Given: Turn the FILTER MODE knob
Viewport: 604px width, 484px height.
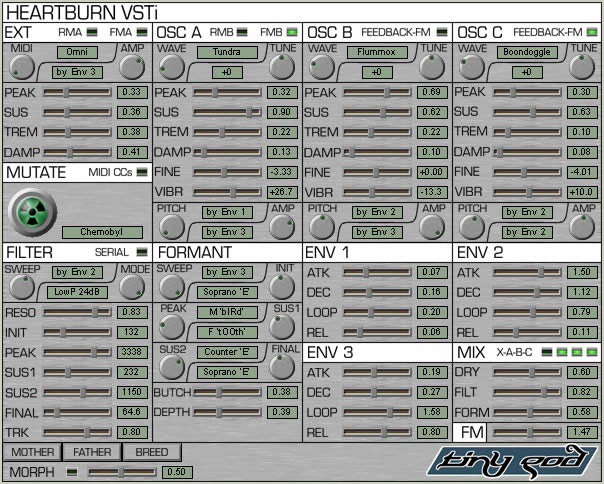Looking at the screenshot, I should click(132, 287).
